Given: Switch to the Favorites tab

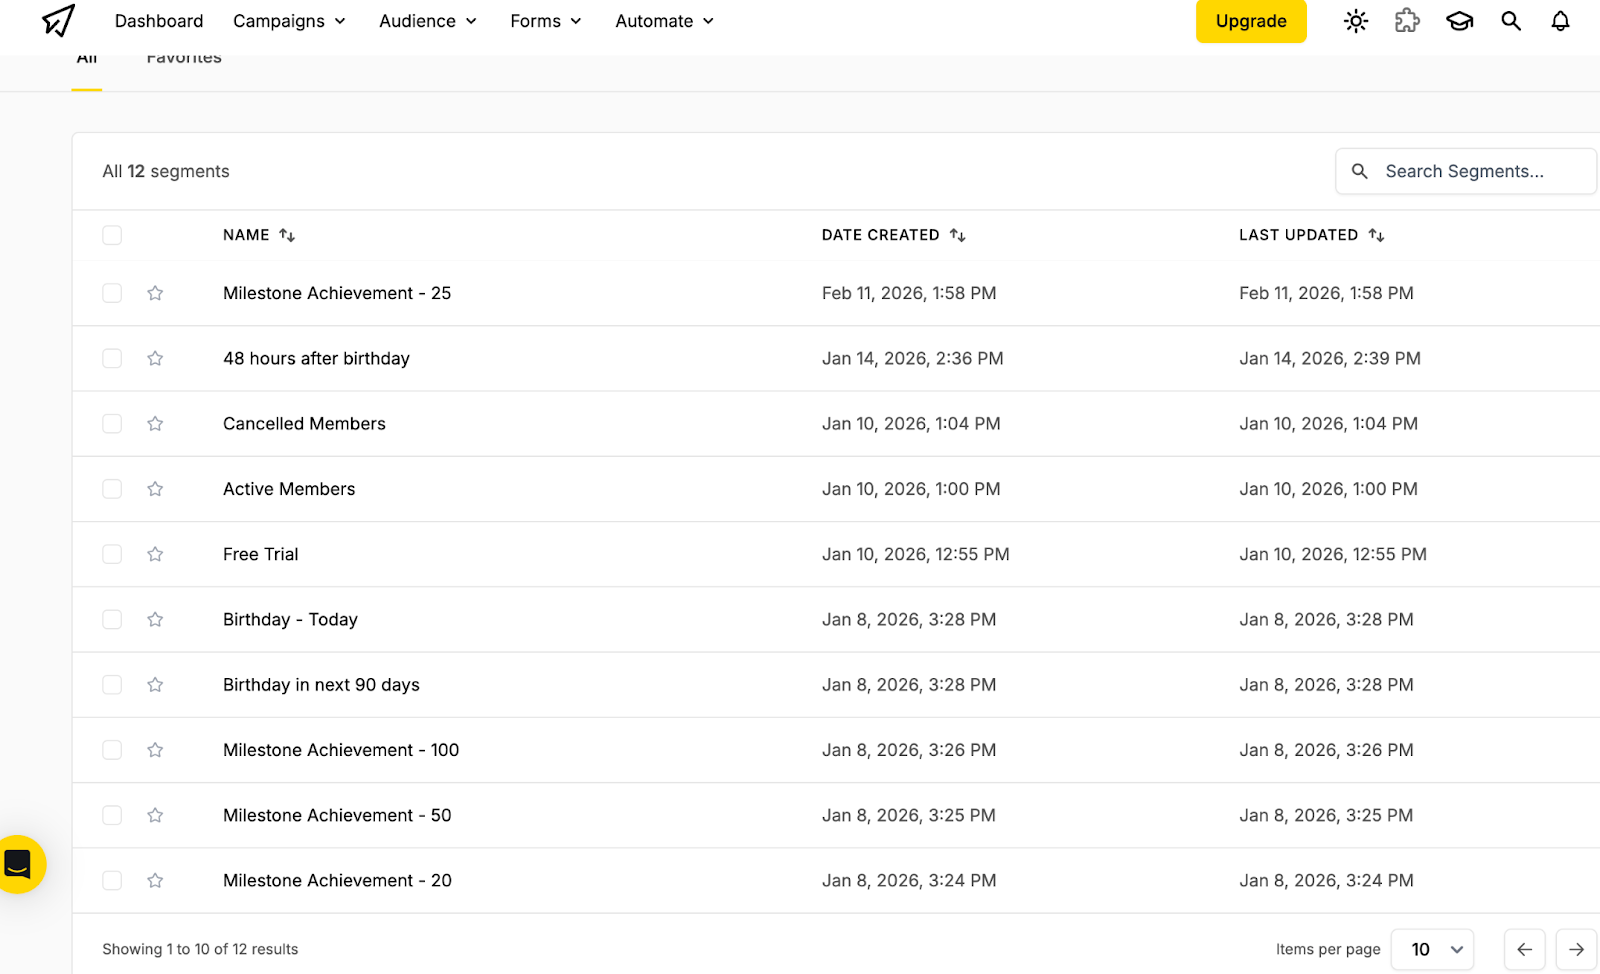Looking at the screenshot, I should pyautogui.click(x=183, y=56).
